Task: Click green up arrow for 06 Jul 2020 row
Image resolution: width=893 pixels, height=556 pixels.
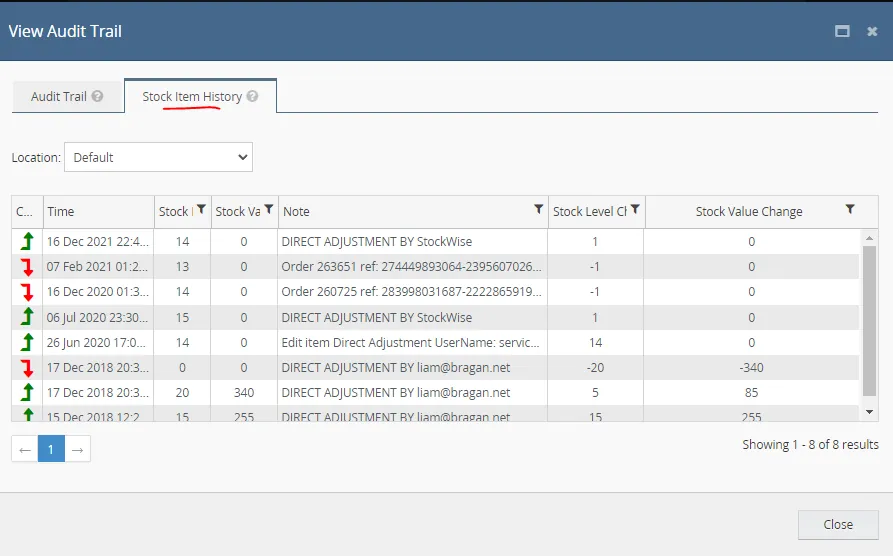Action: pyautogui.click(x=27, y=317)
